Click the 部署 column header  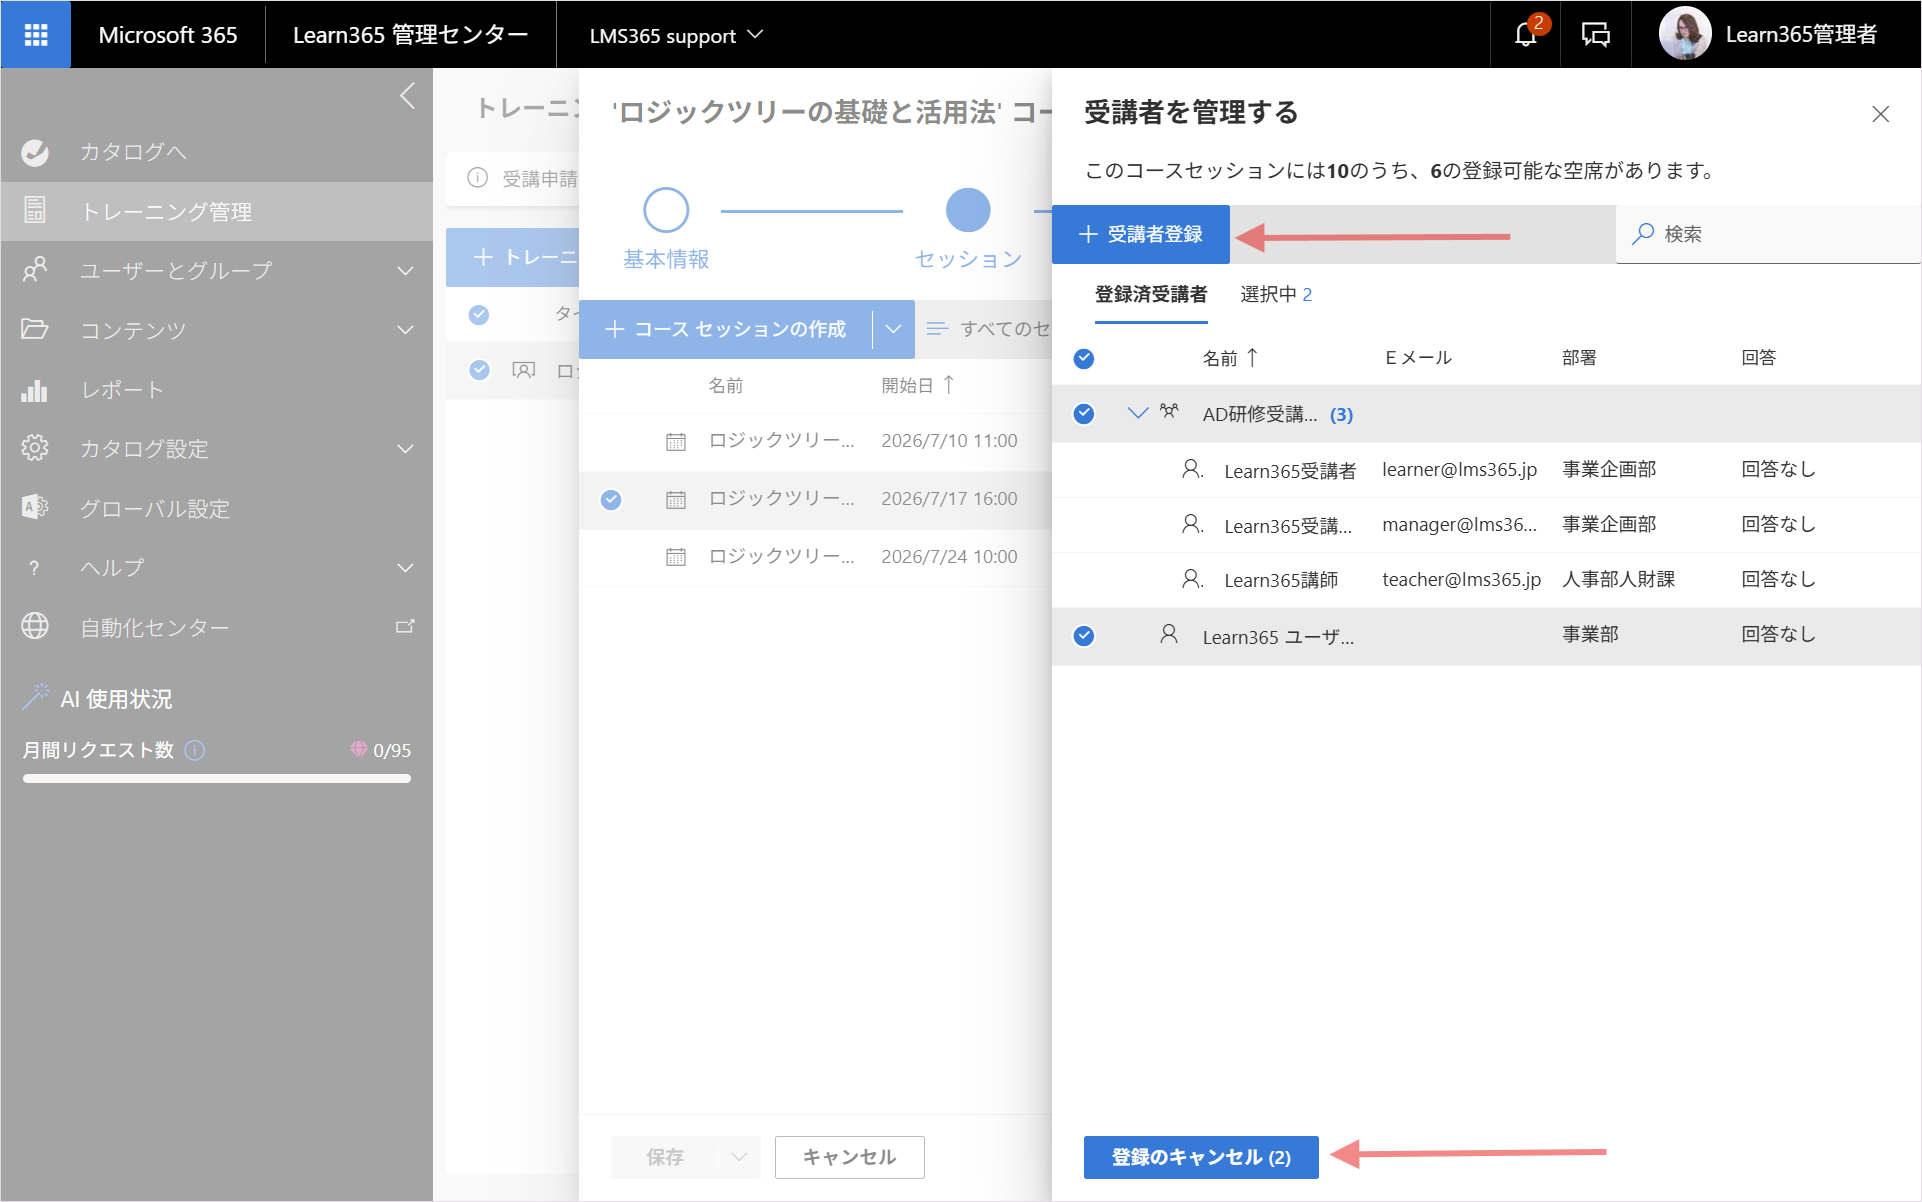tap(1579, 358)
